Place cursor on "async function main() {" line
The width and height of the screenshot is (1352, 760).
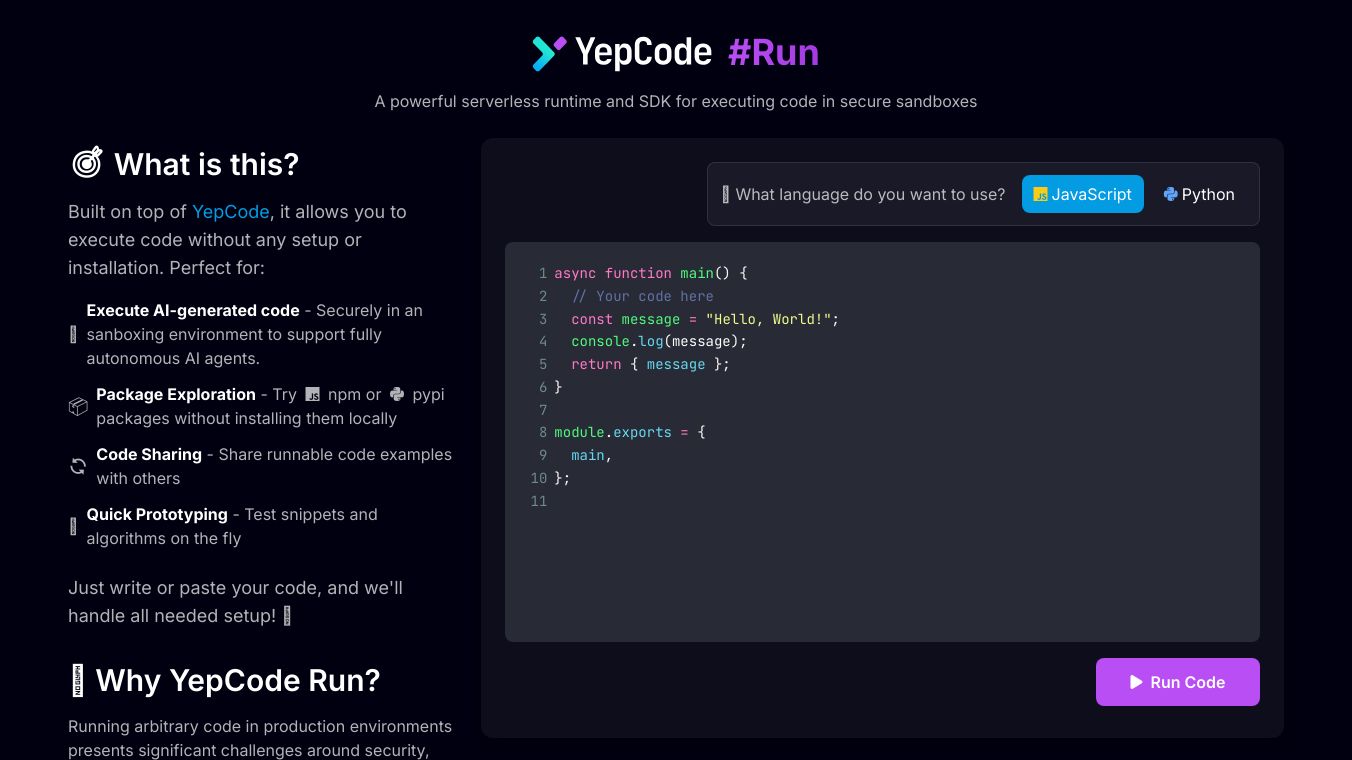pyautogui.click(x=651, y=273)
